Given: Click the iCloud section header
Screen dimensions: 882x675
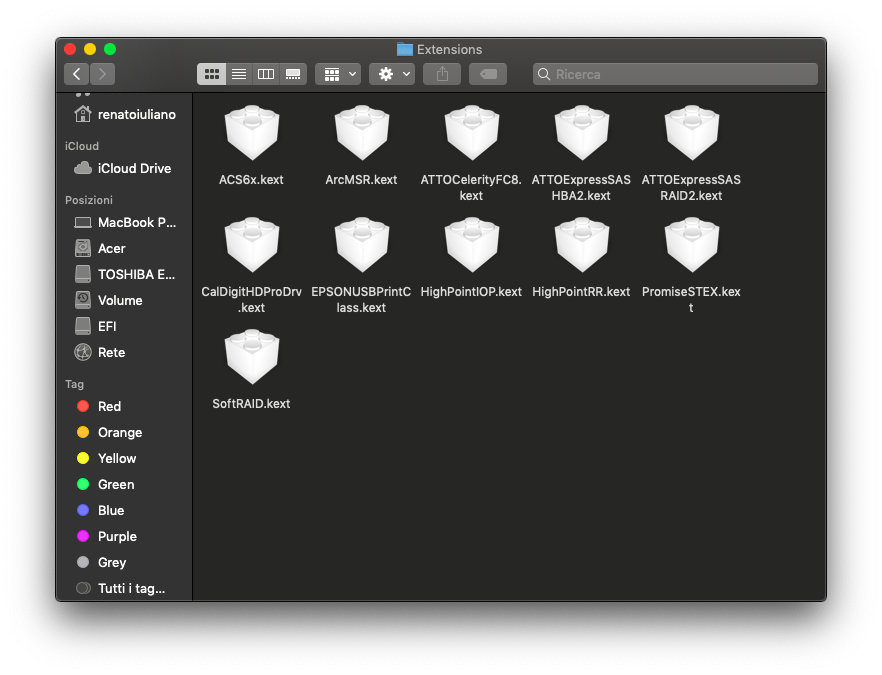Looking at the screenshot, I should click(82, 146).
